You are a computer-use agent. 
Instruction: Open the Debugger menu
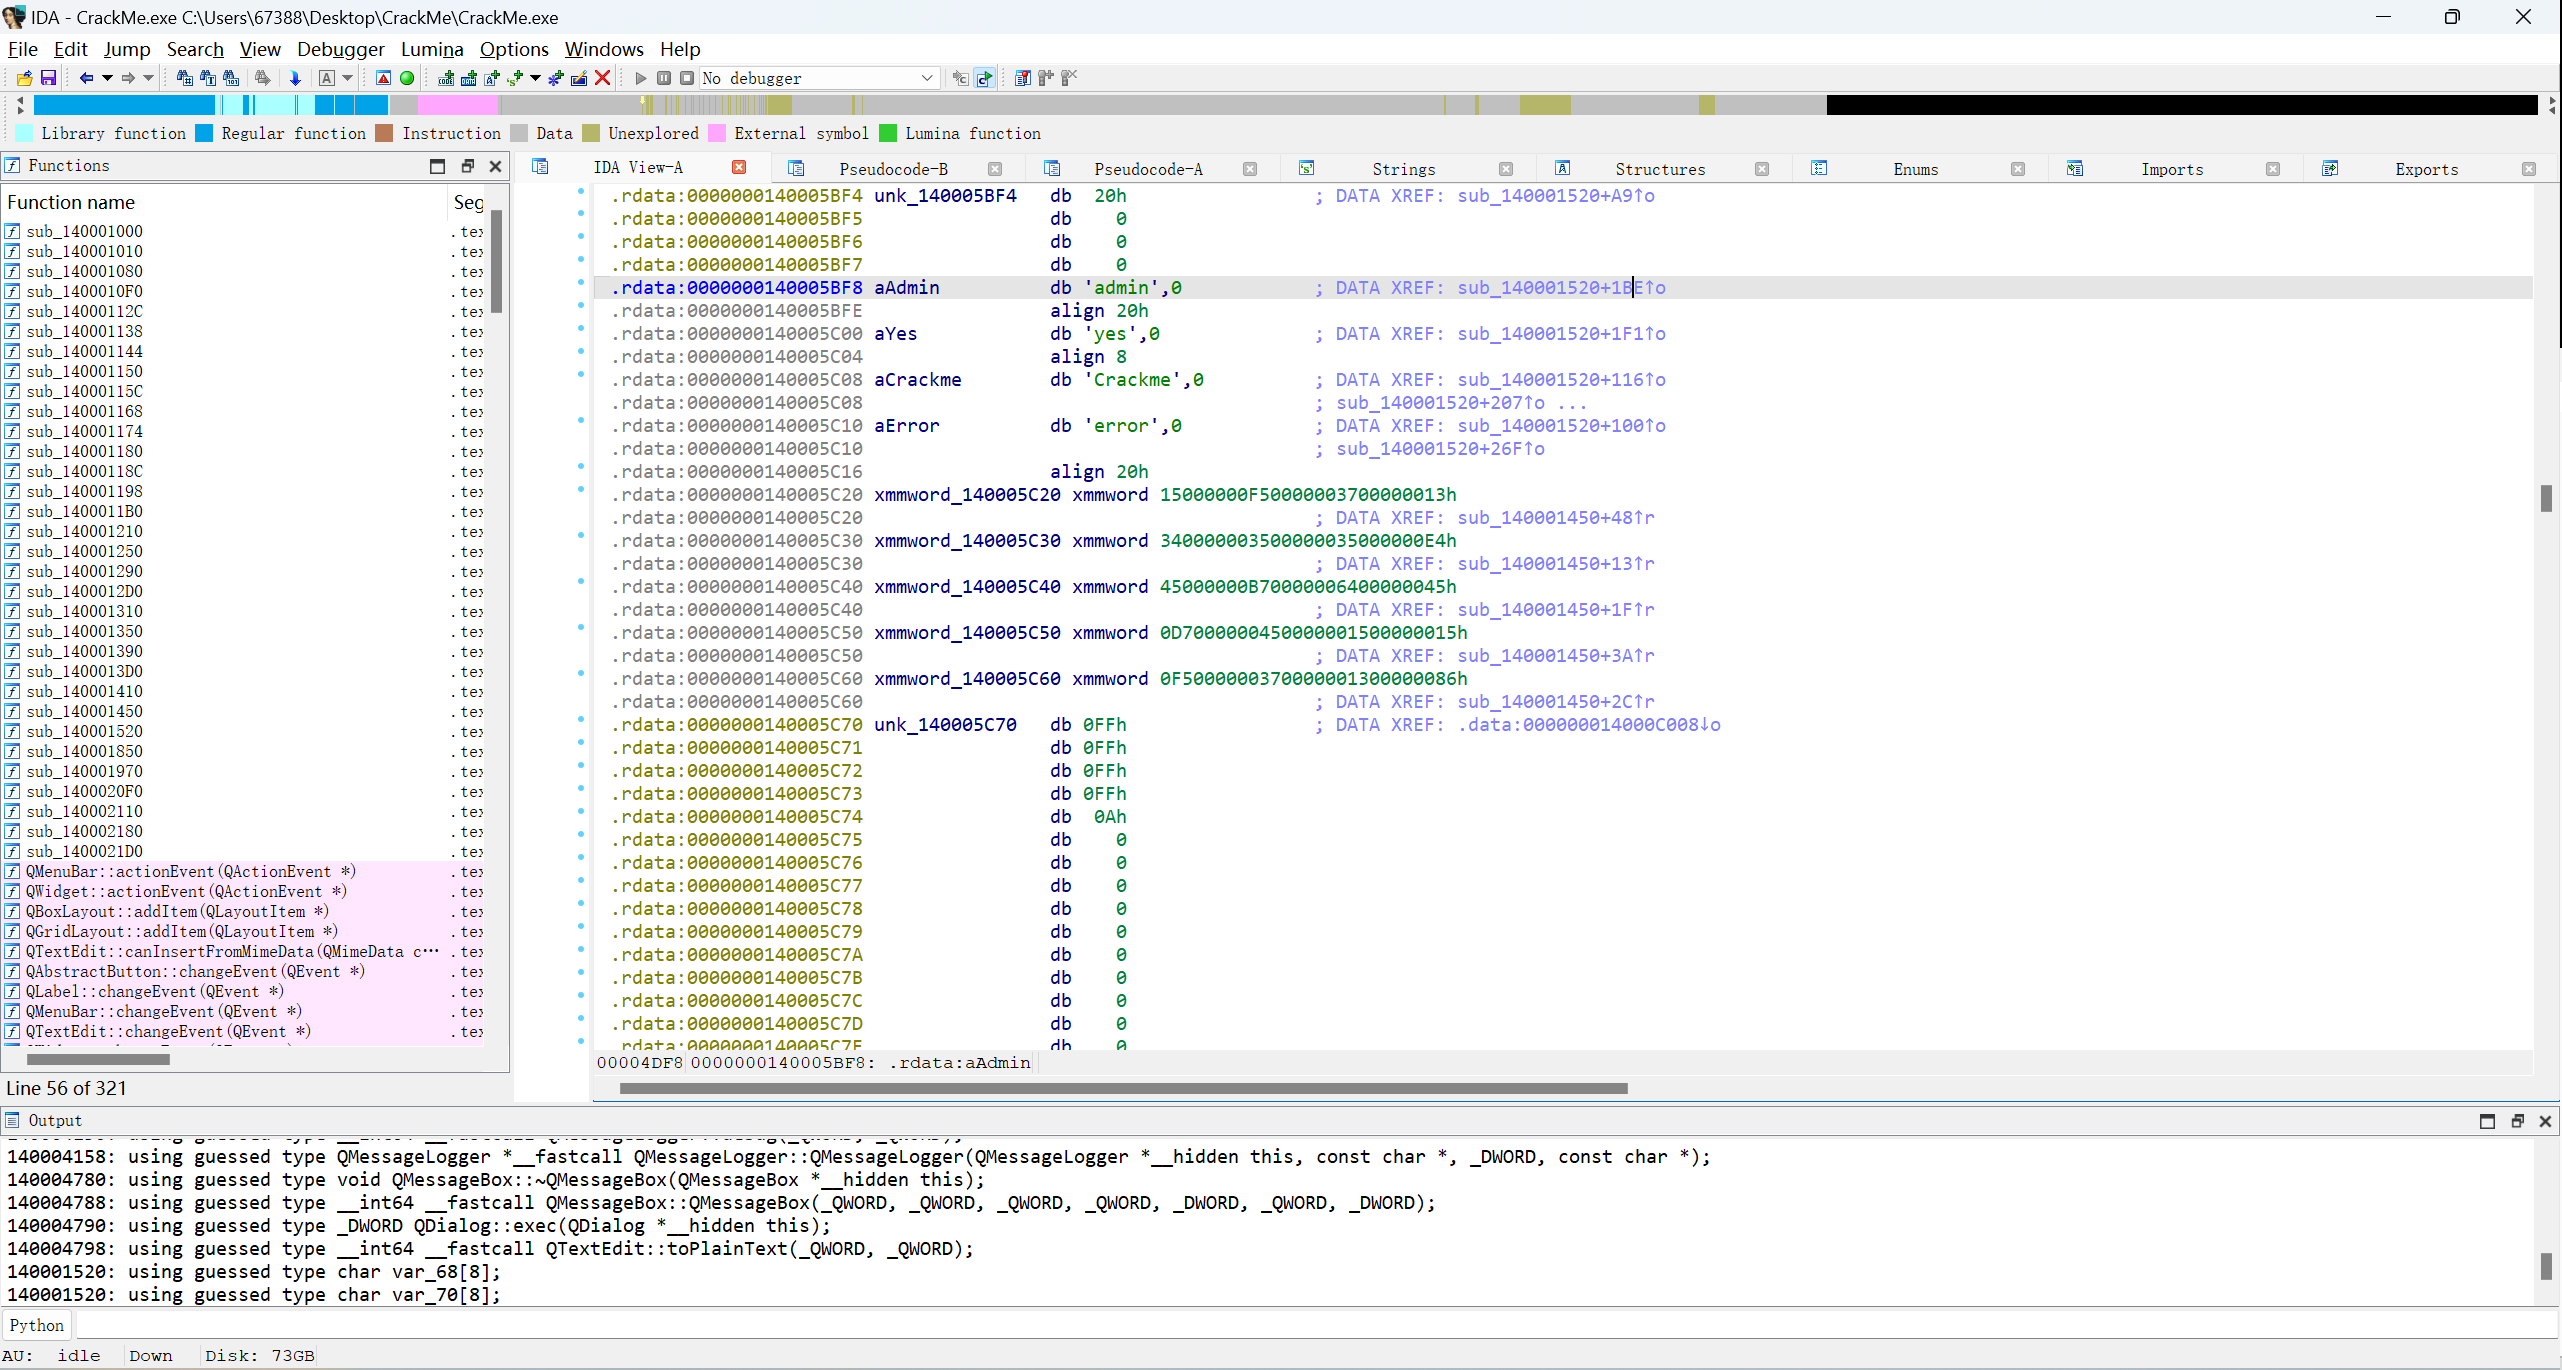click(x=341, y=49)
